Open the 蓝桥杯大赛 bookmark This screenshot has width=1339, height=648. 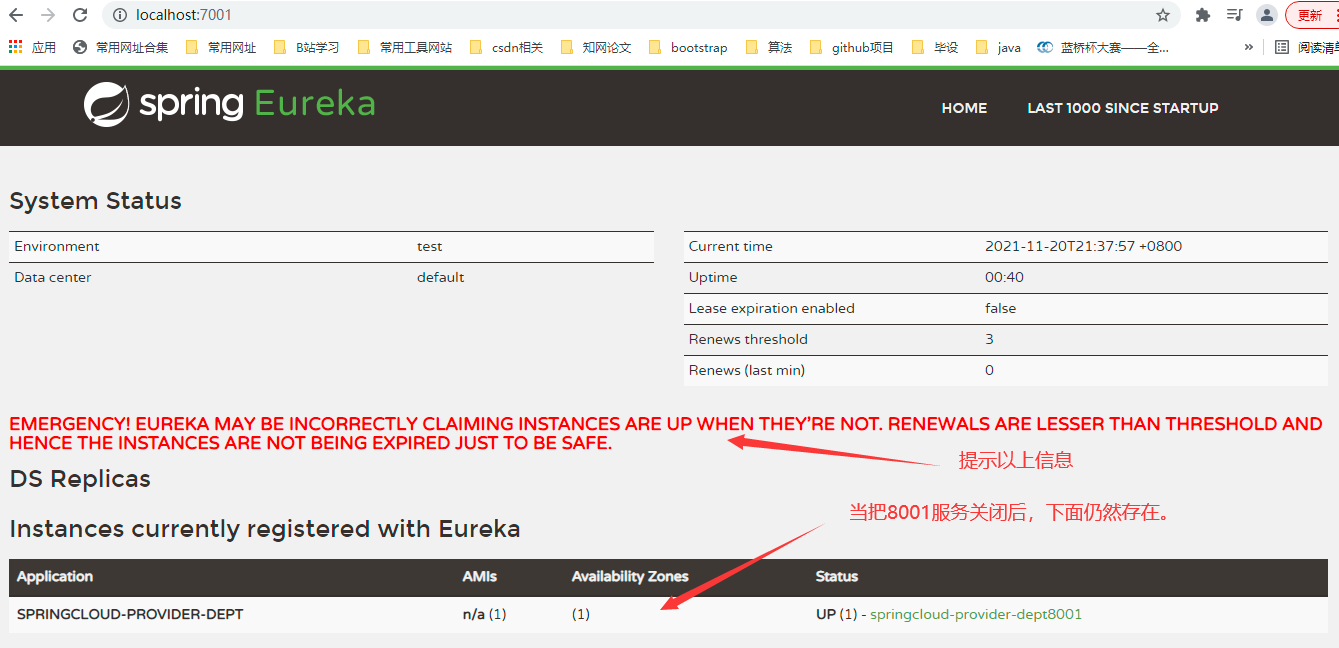[x=1103, y=47]
